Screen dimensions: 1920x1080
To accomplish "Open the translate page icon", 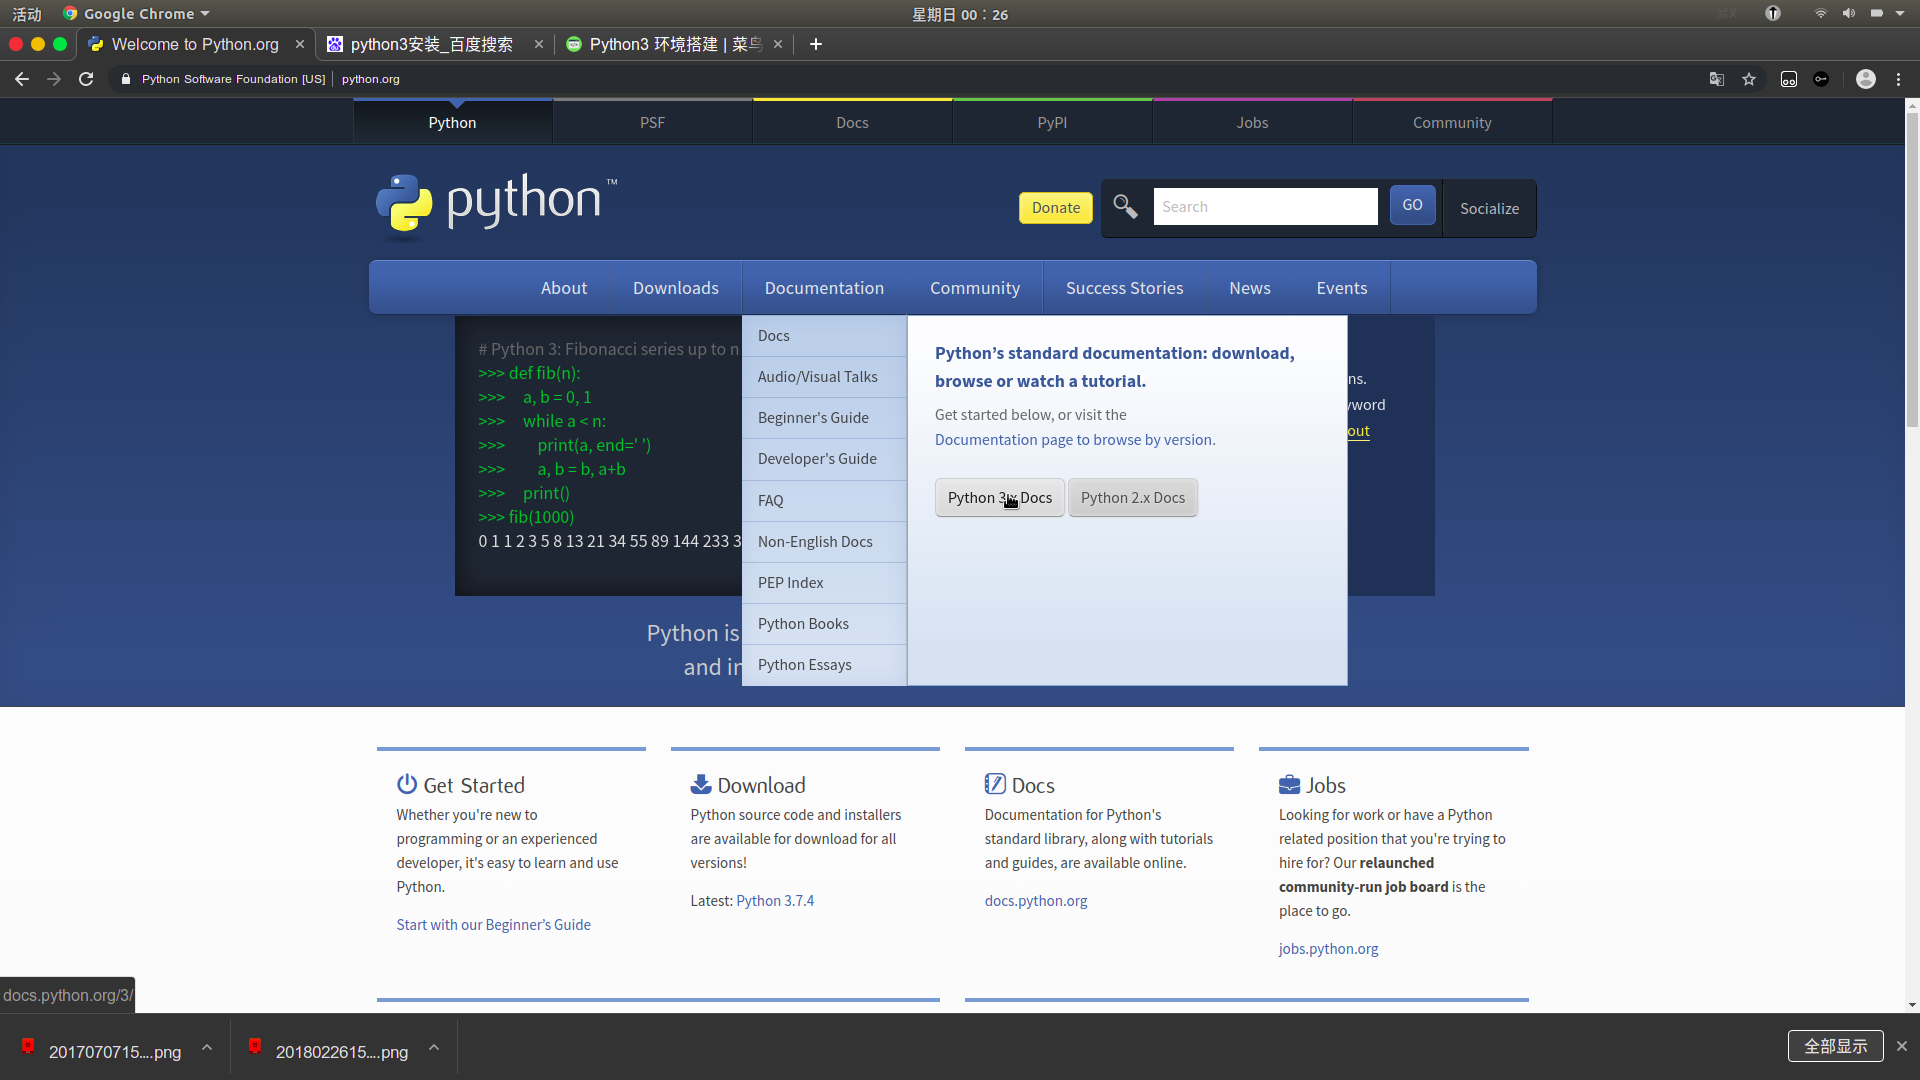I will (1717, 79).
